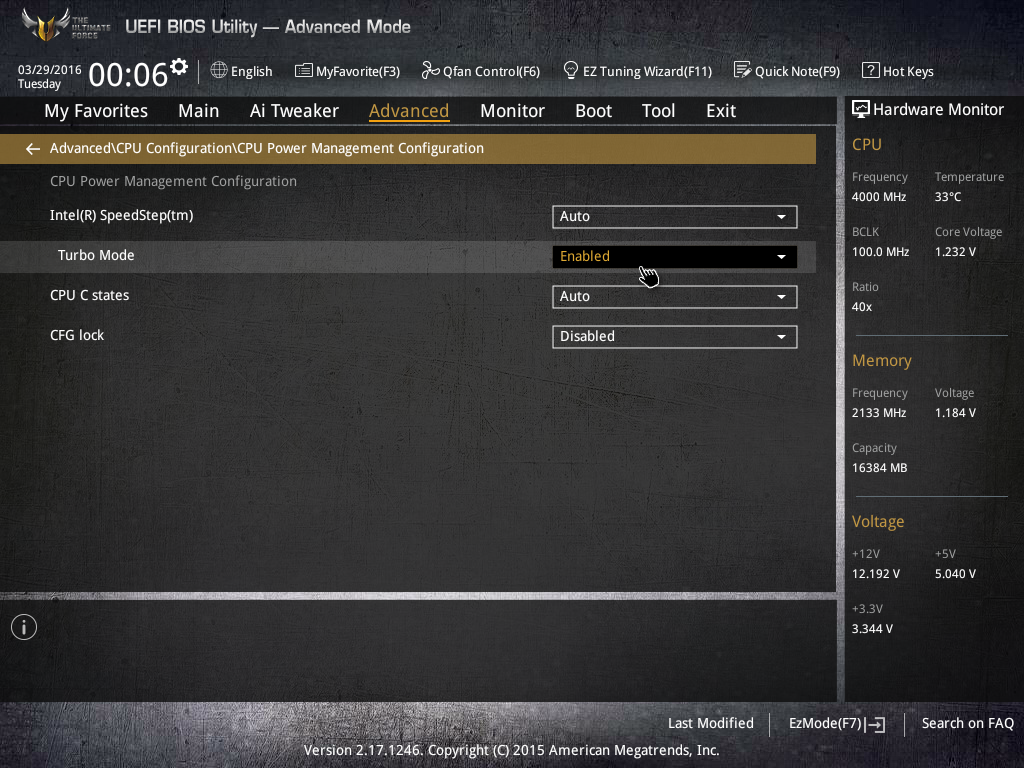The height and width of the screenshot is (768, 1024).
Task: Click the 4000 MHz CPU frequency value
Action: (879, 197)
